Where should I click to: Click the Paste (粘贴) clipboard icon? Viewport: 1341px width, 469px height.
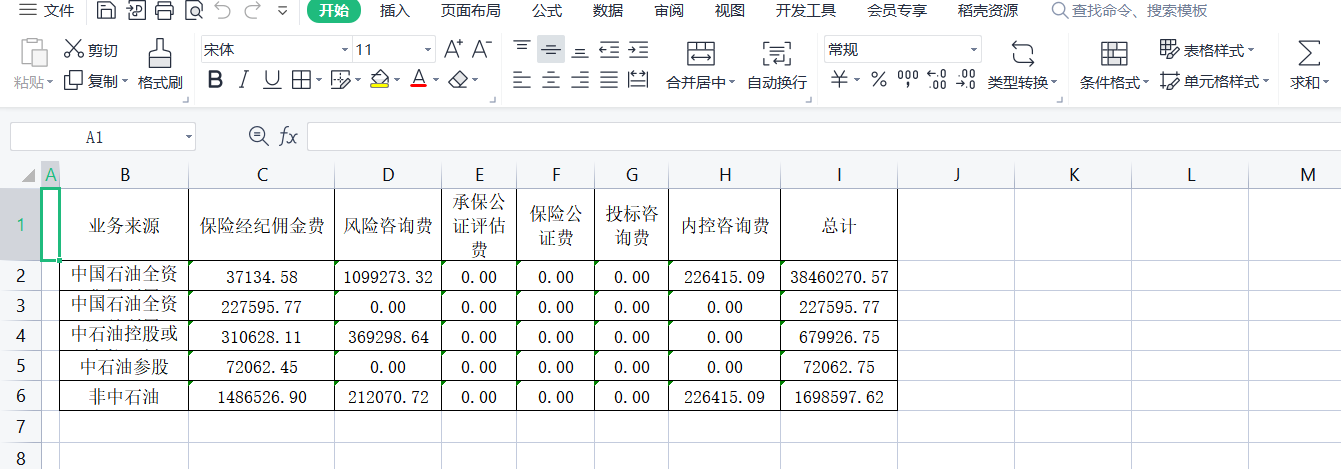tap(34, 54)
